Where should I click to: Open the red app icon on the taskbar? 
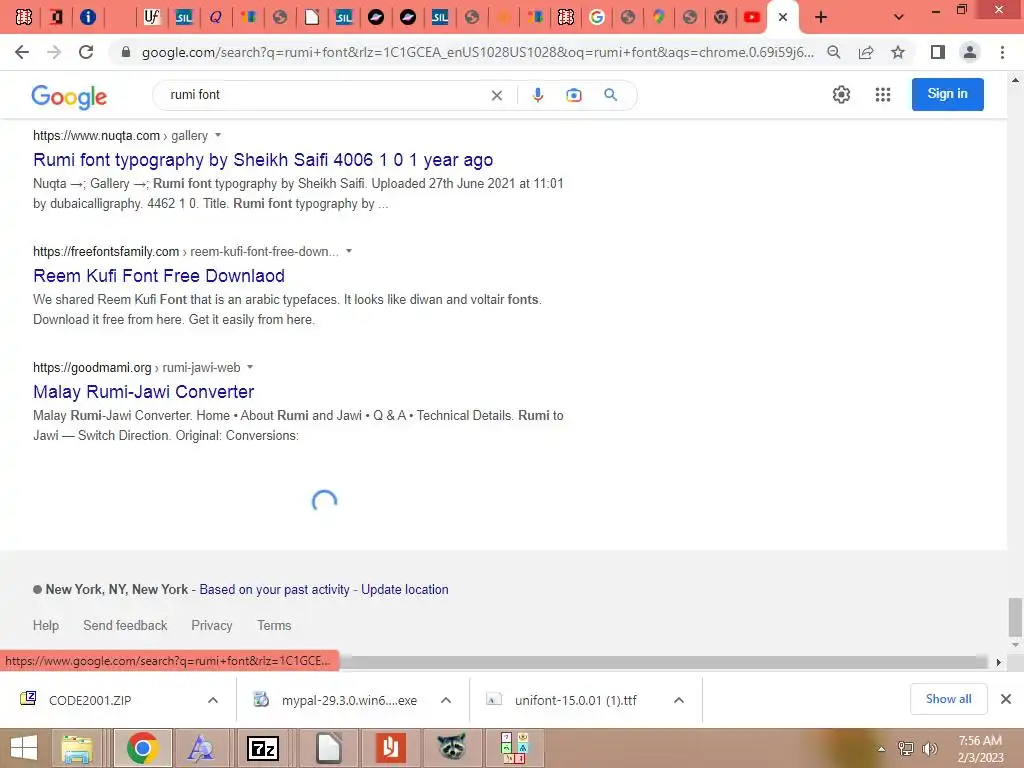391,748
